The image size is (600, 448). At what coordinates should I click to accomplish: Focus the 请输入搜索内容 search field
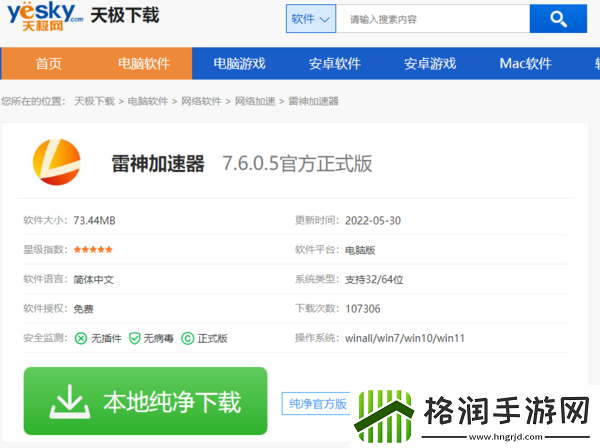tap(433, 19)
